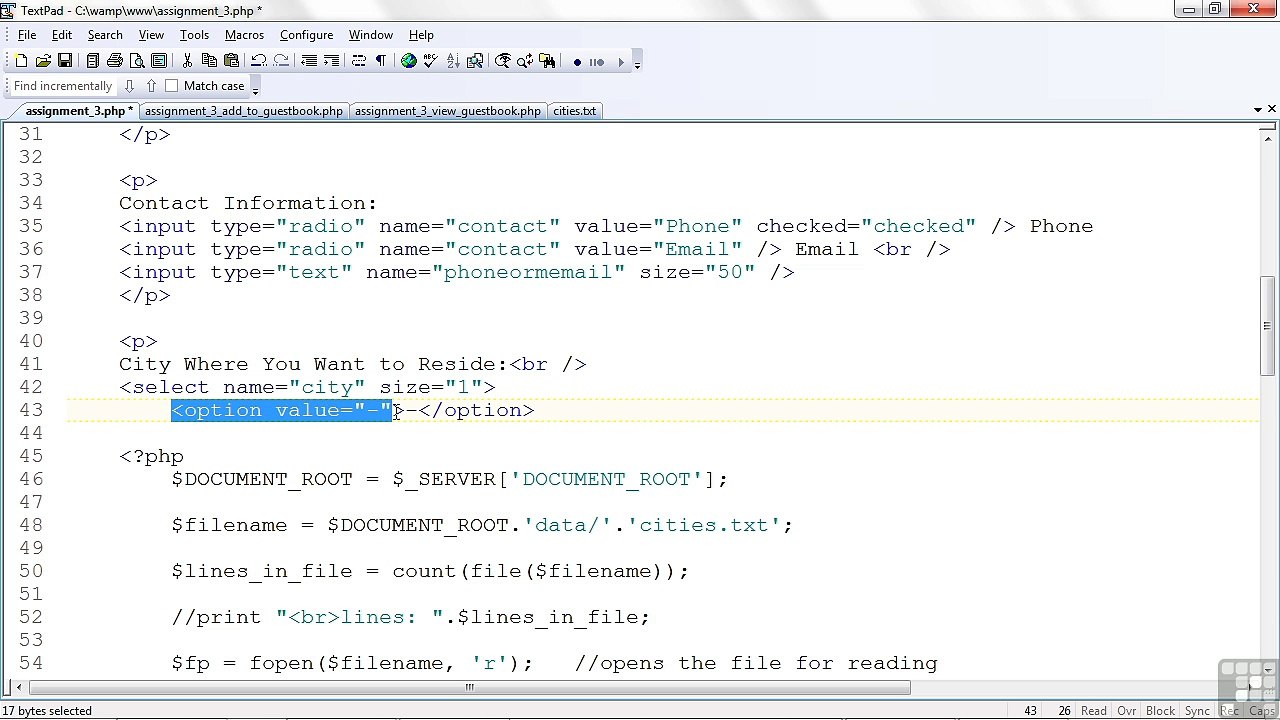1280x720 pixels.
Task: Expand the find toolbar options arrow
Action: click(255, 90)
